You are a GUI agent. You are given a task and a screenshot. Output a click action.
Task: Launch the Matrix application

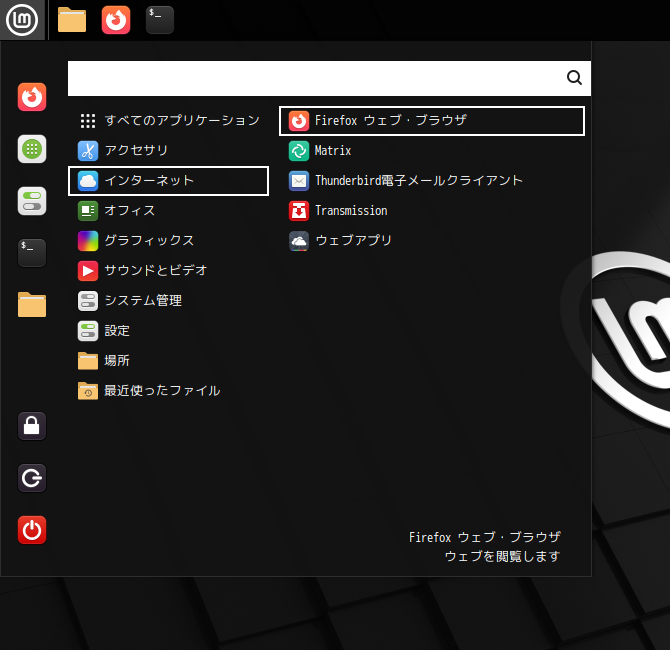[x=432, y=150]
